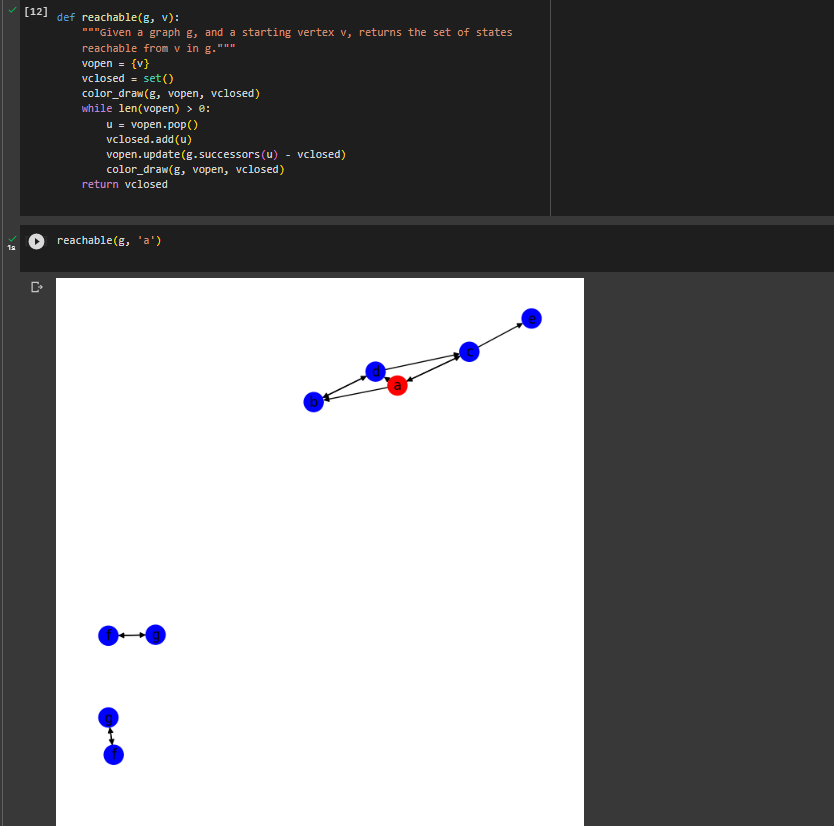
Task: Click node 'd' in the graph plot
Action: (375, 371)
